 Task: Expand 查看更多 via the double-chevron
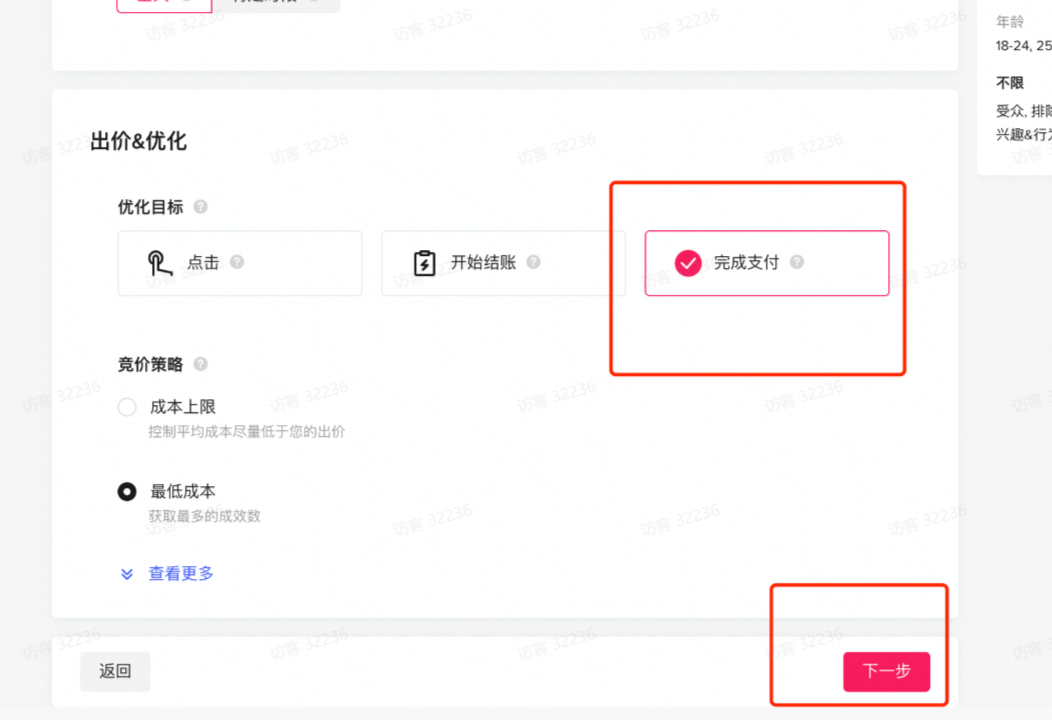pyautogui.click(x=126, y=573)
